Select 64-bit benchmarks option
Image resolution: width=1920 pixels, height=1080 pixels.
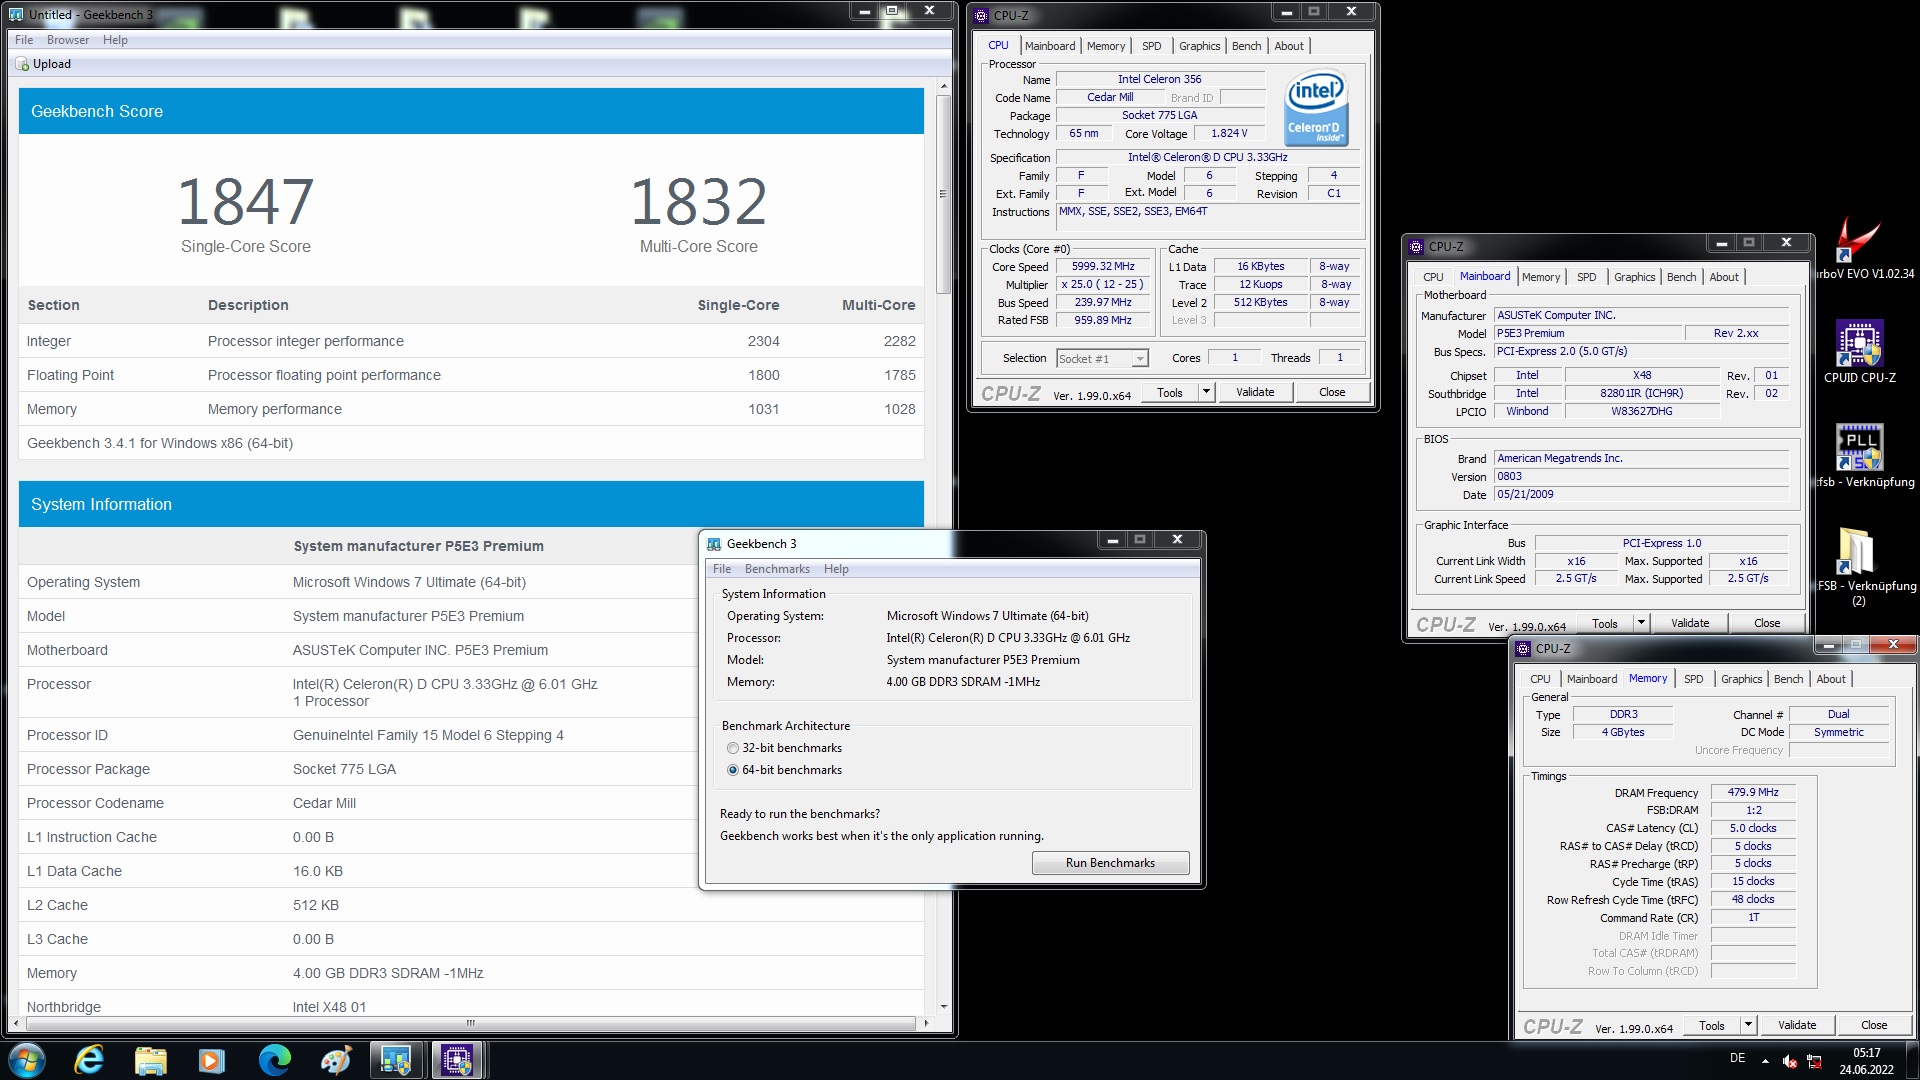coord(785,770)
